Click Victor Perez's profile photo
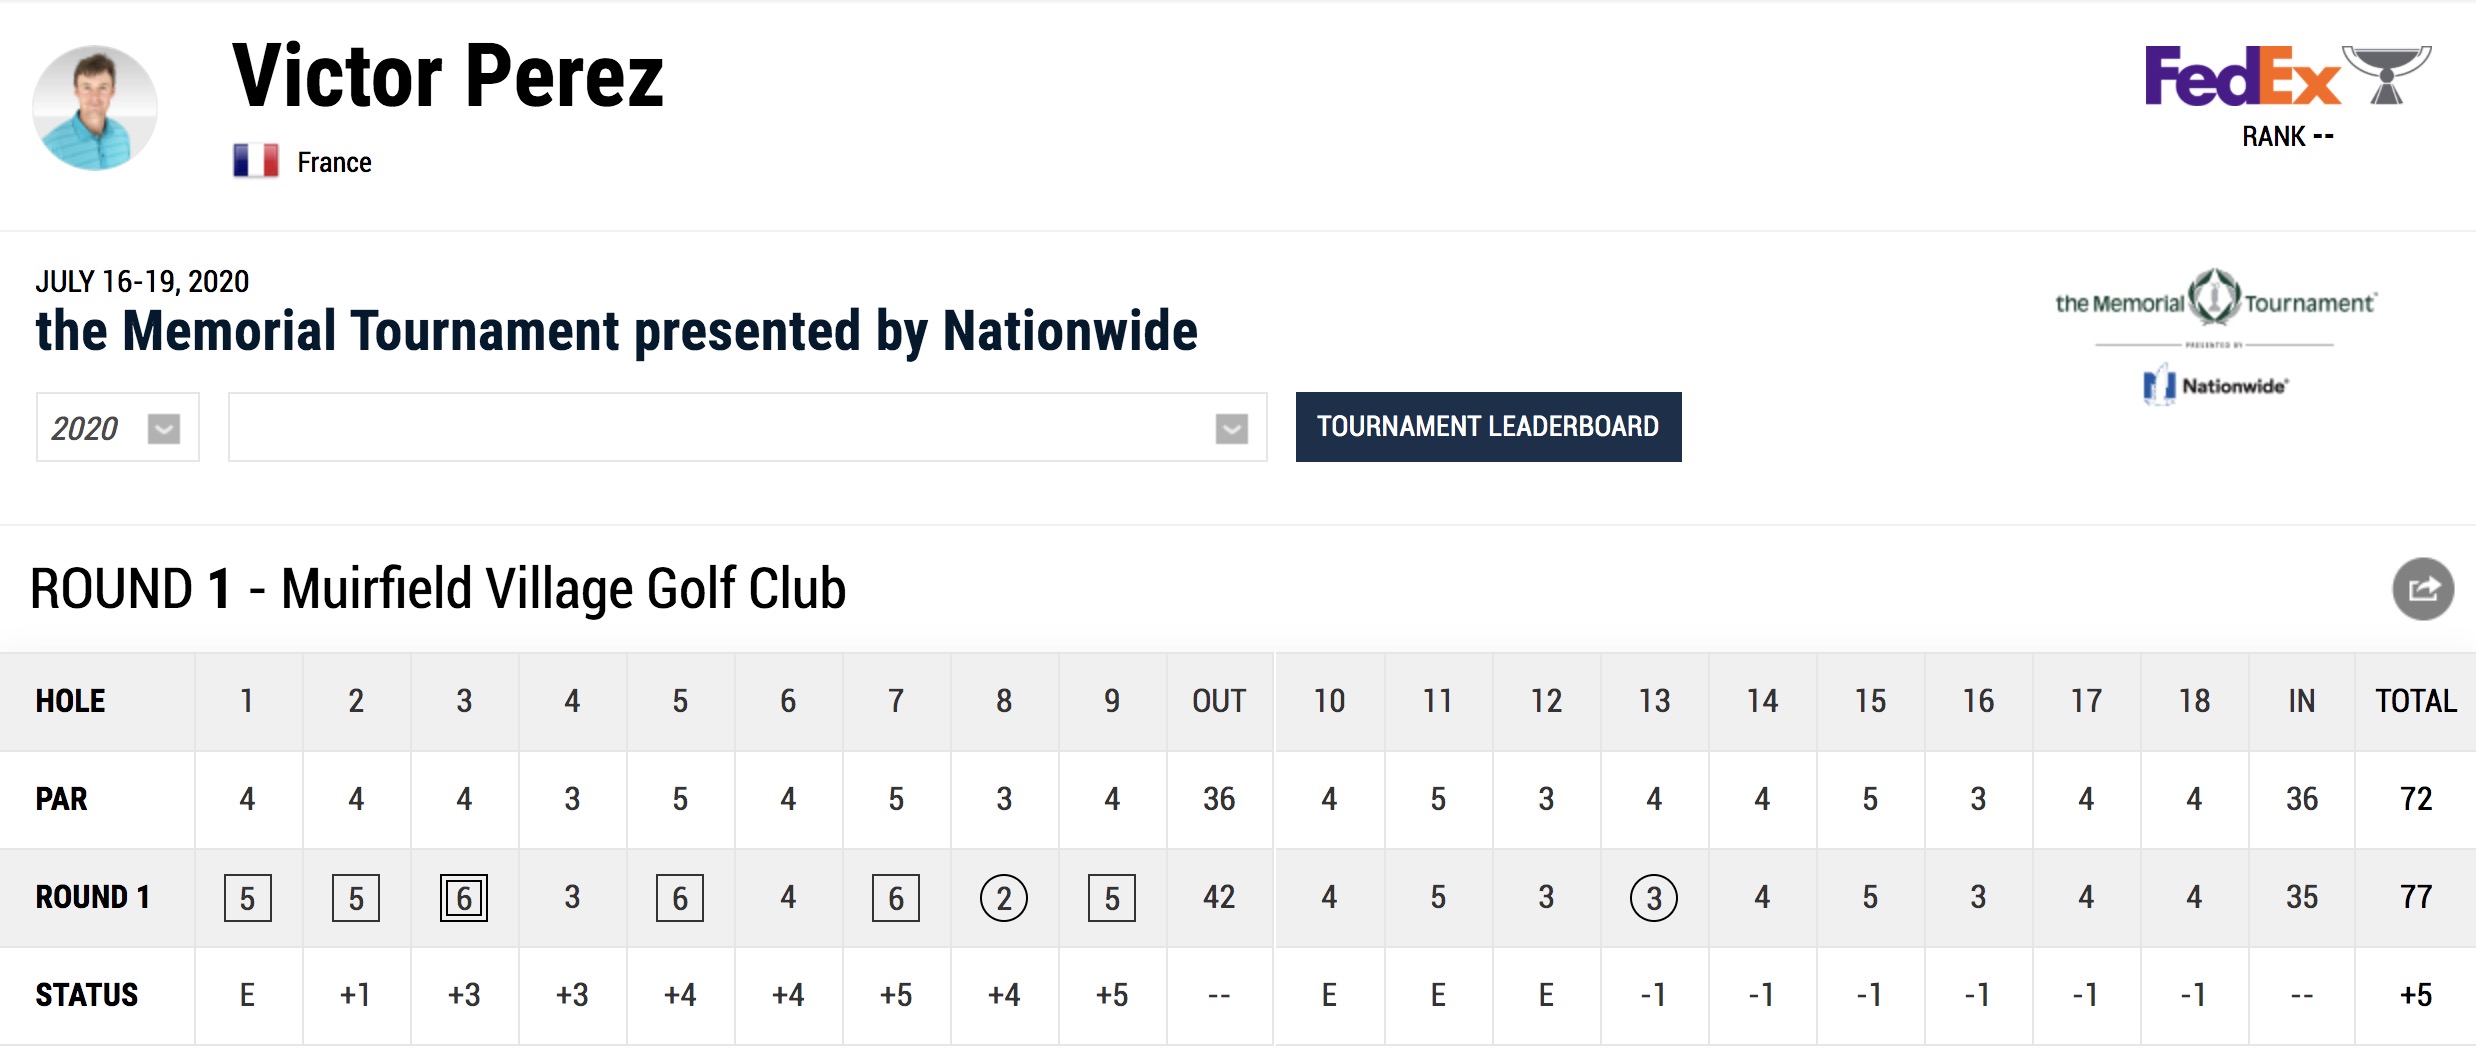2476x1064 pixels. coord(95,108)
